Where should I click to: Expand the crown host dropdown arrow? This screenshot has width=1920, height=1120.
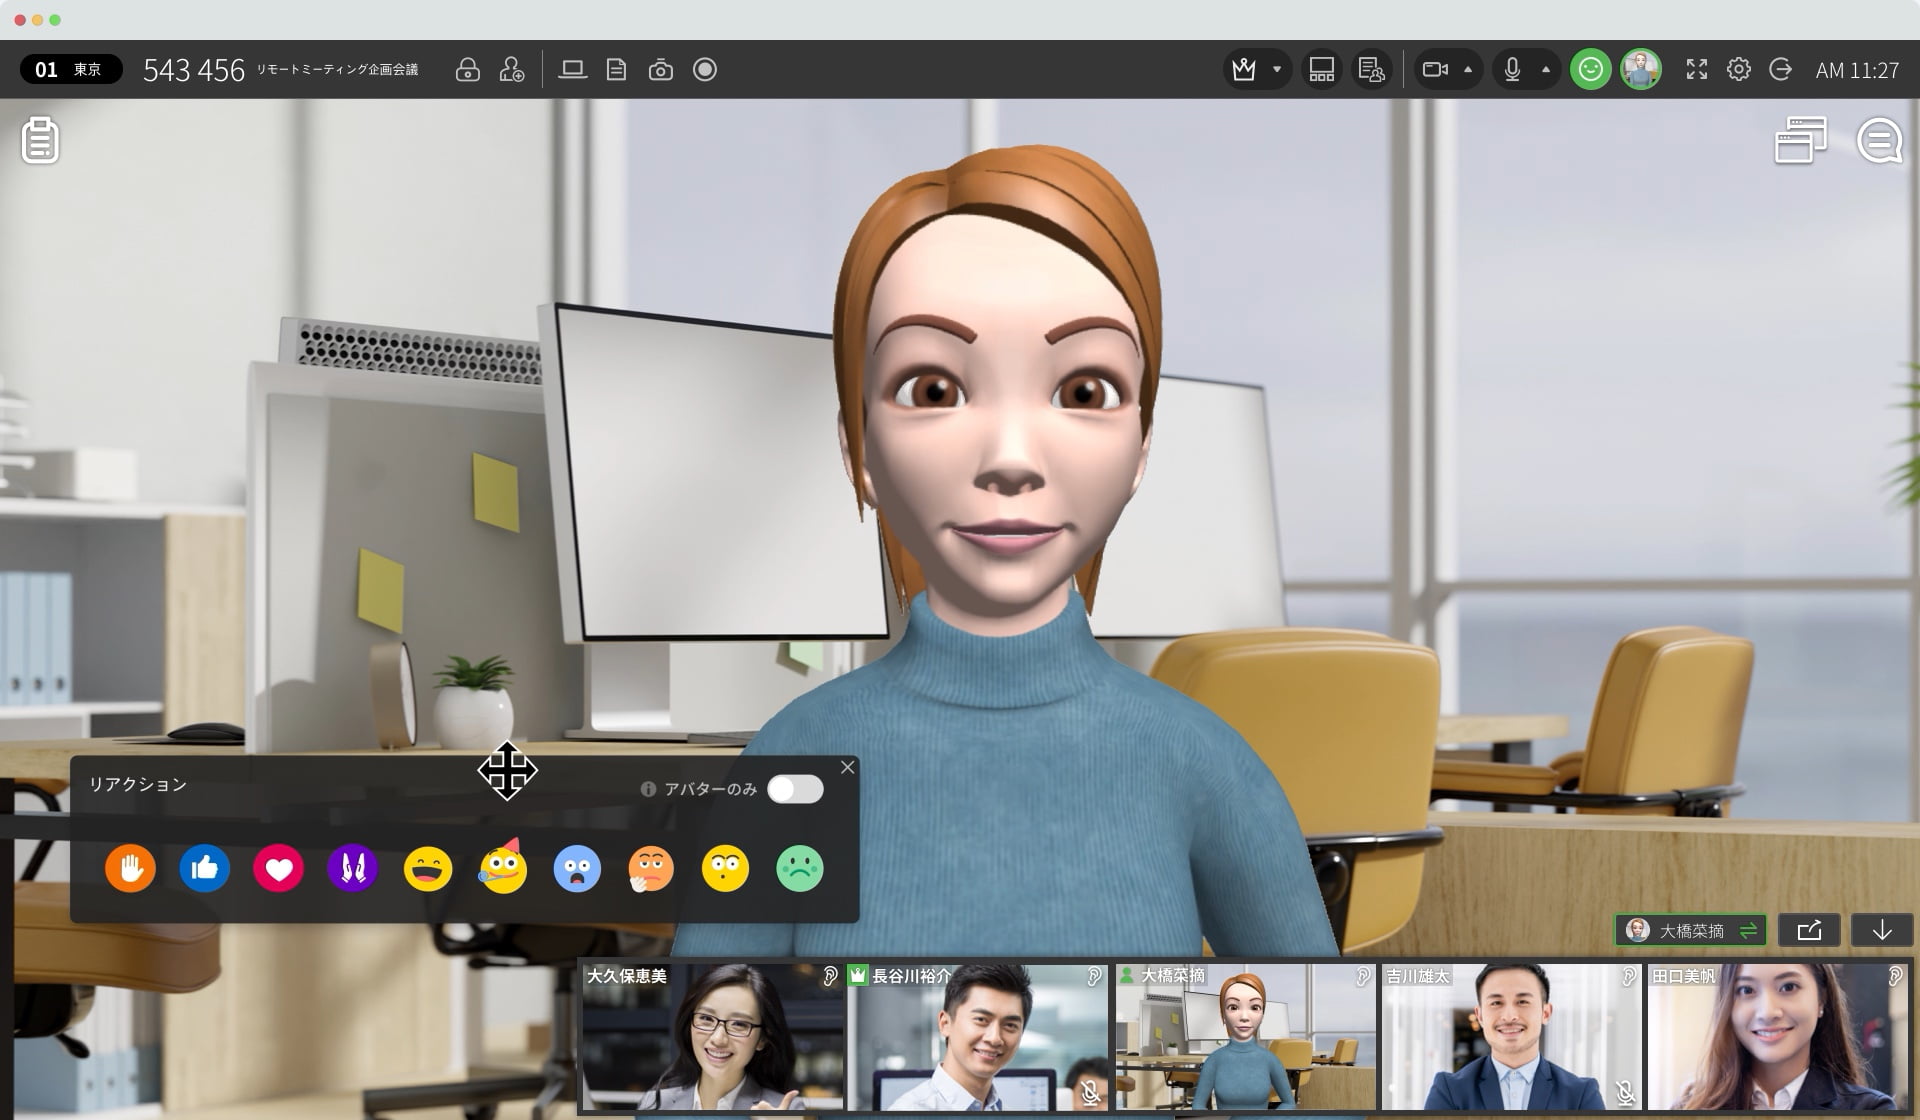tap(1277, 70)
